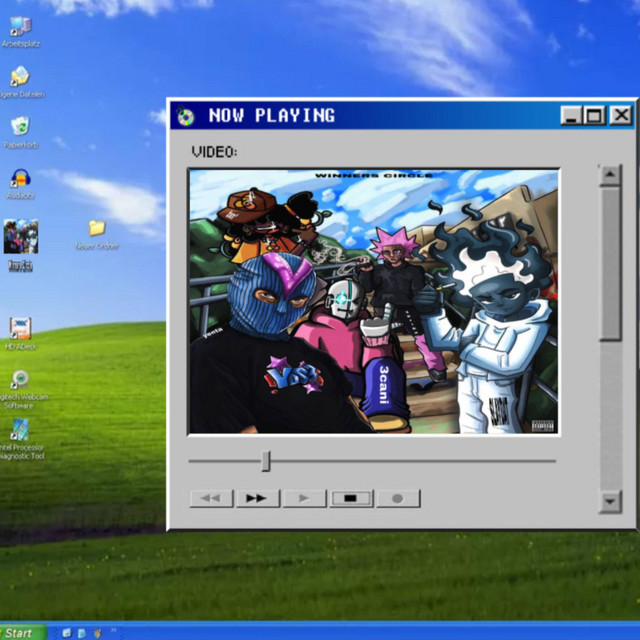Open the Arbeitsplatz desktop icon

[20, 27]
